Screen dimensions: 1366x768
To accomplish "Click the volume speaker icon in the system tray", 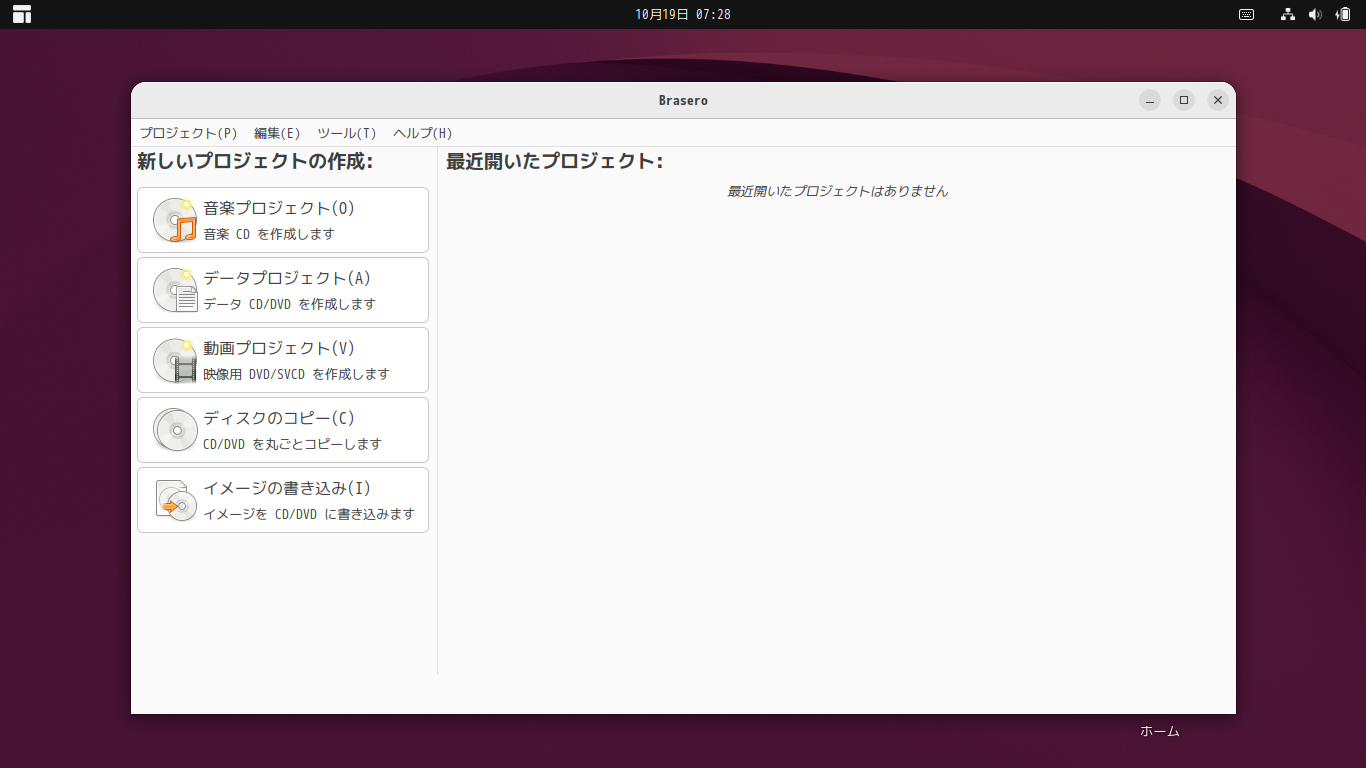I will (x=1315, y=14).
